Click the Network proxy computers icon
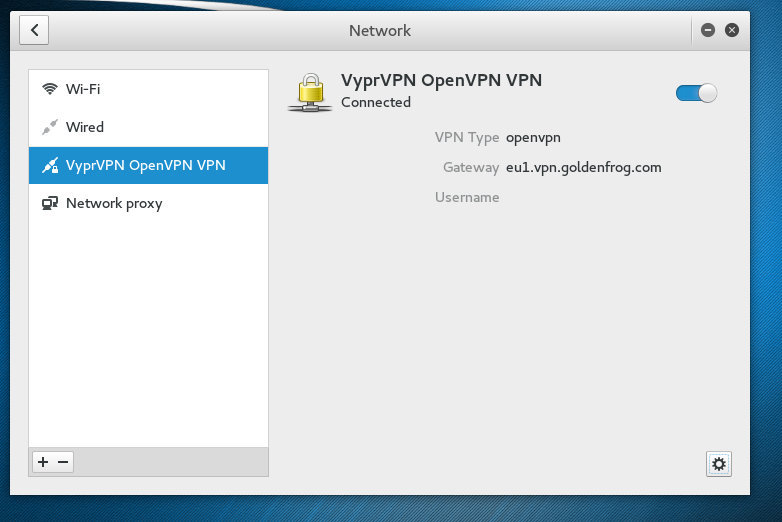Screen dimensions: 782x522 (50, 203)
